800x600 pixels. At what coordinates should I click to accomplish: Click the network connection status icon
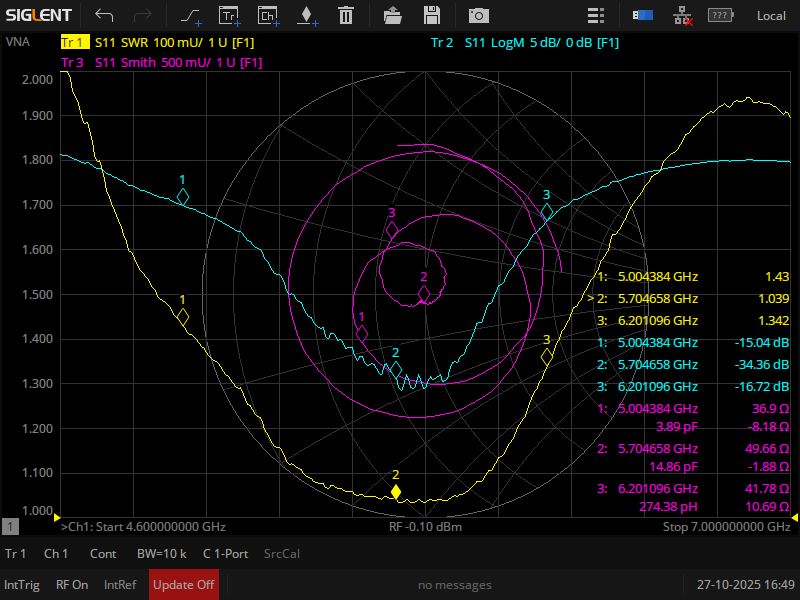(682, 15)
